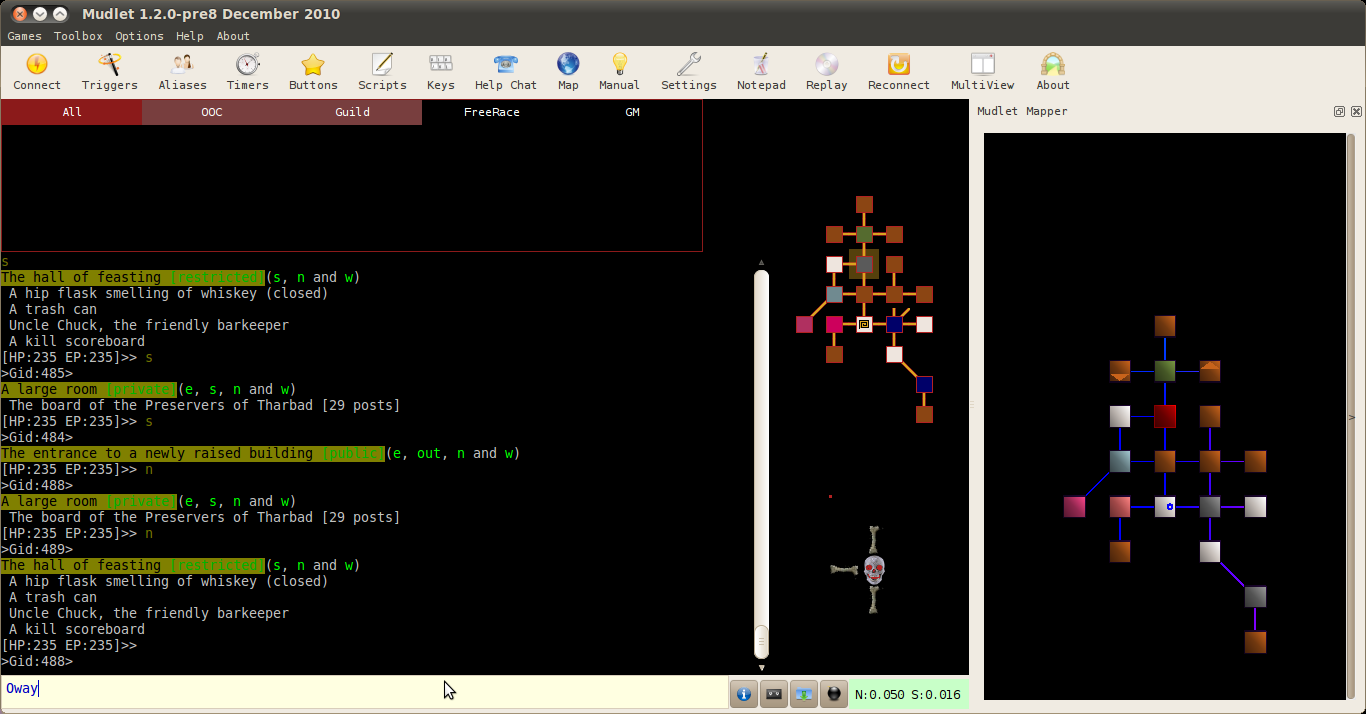Screen dimensions: 1366x714
Task: Open the Scripts editor
Action: coord(382,72)
